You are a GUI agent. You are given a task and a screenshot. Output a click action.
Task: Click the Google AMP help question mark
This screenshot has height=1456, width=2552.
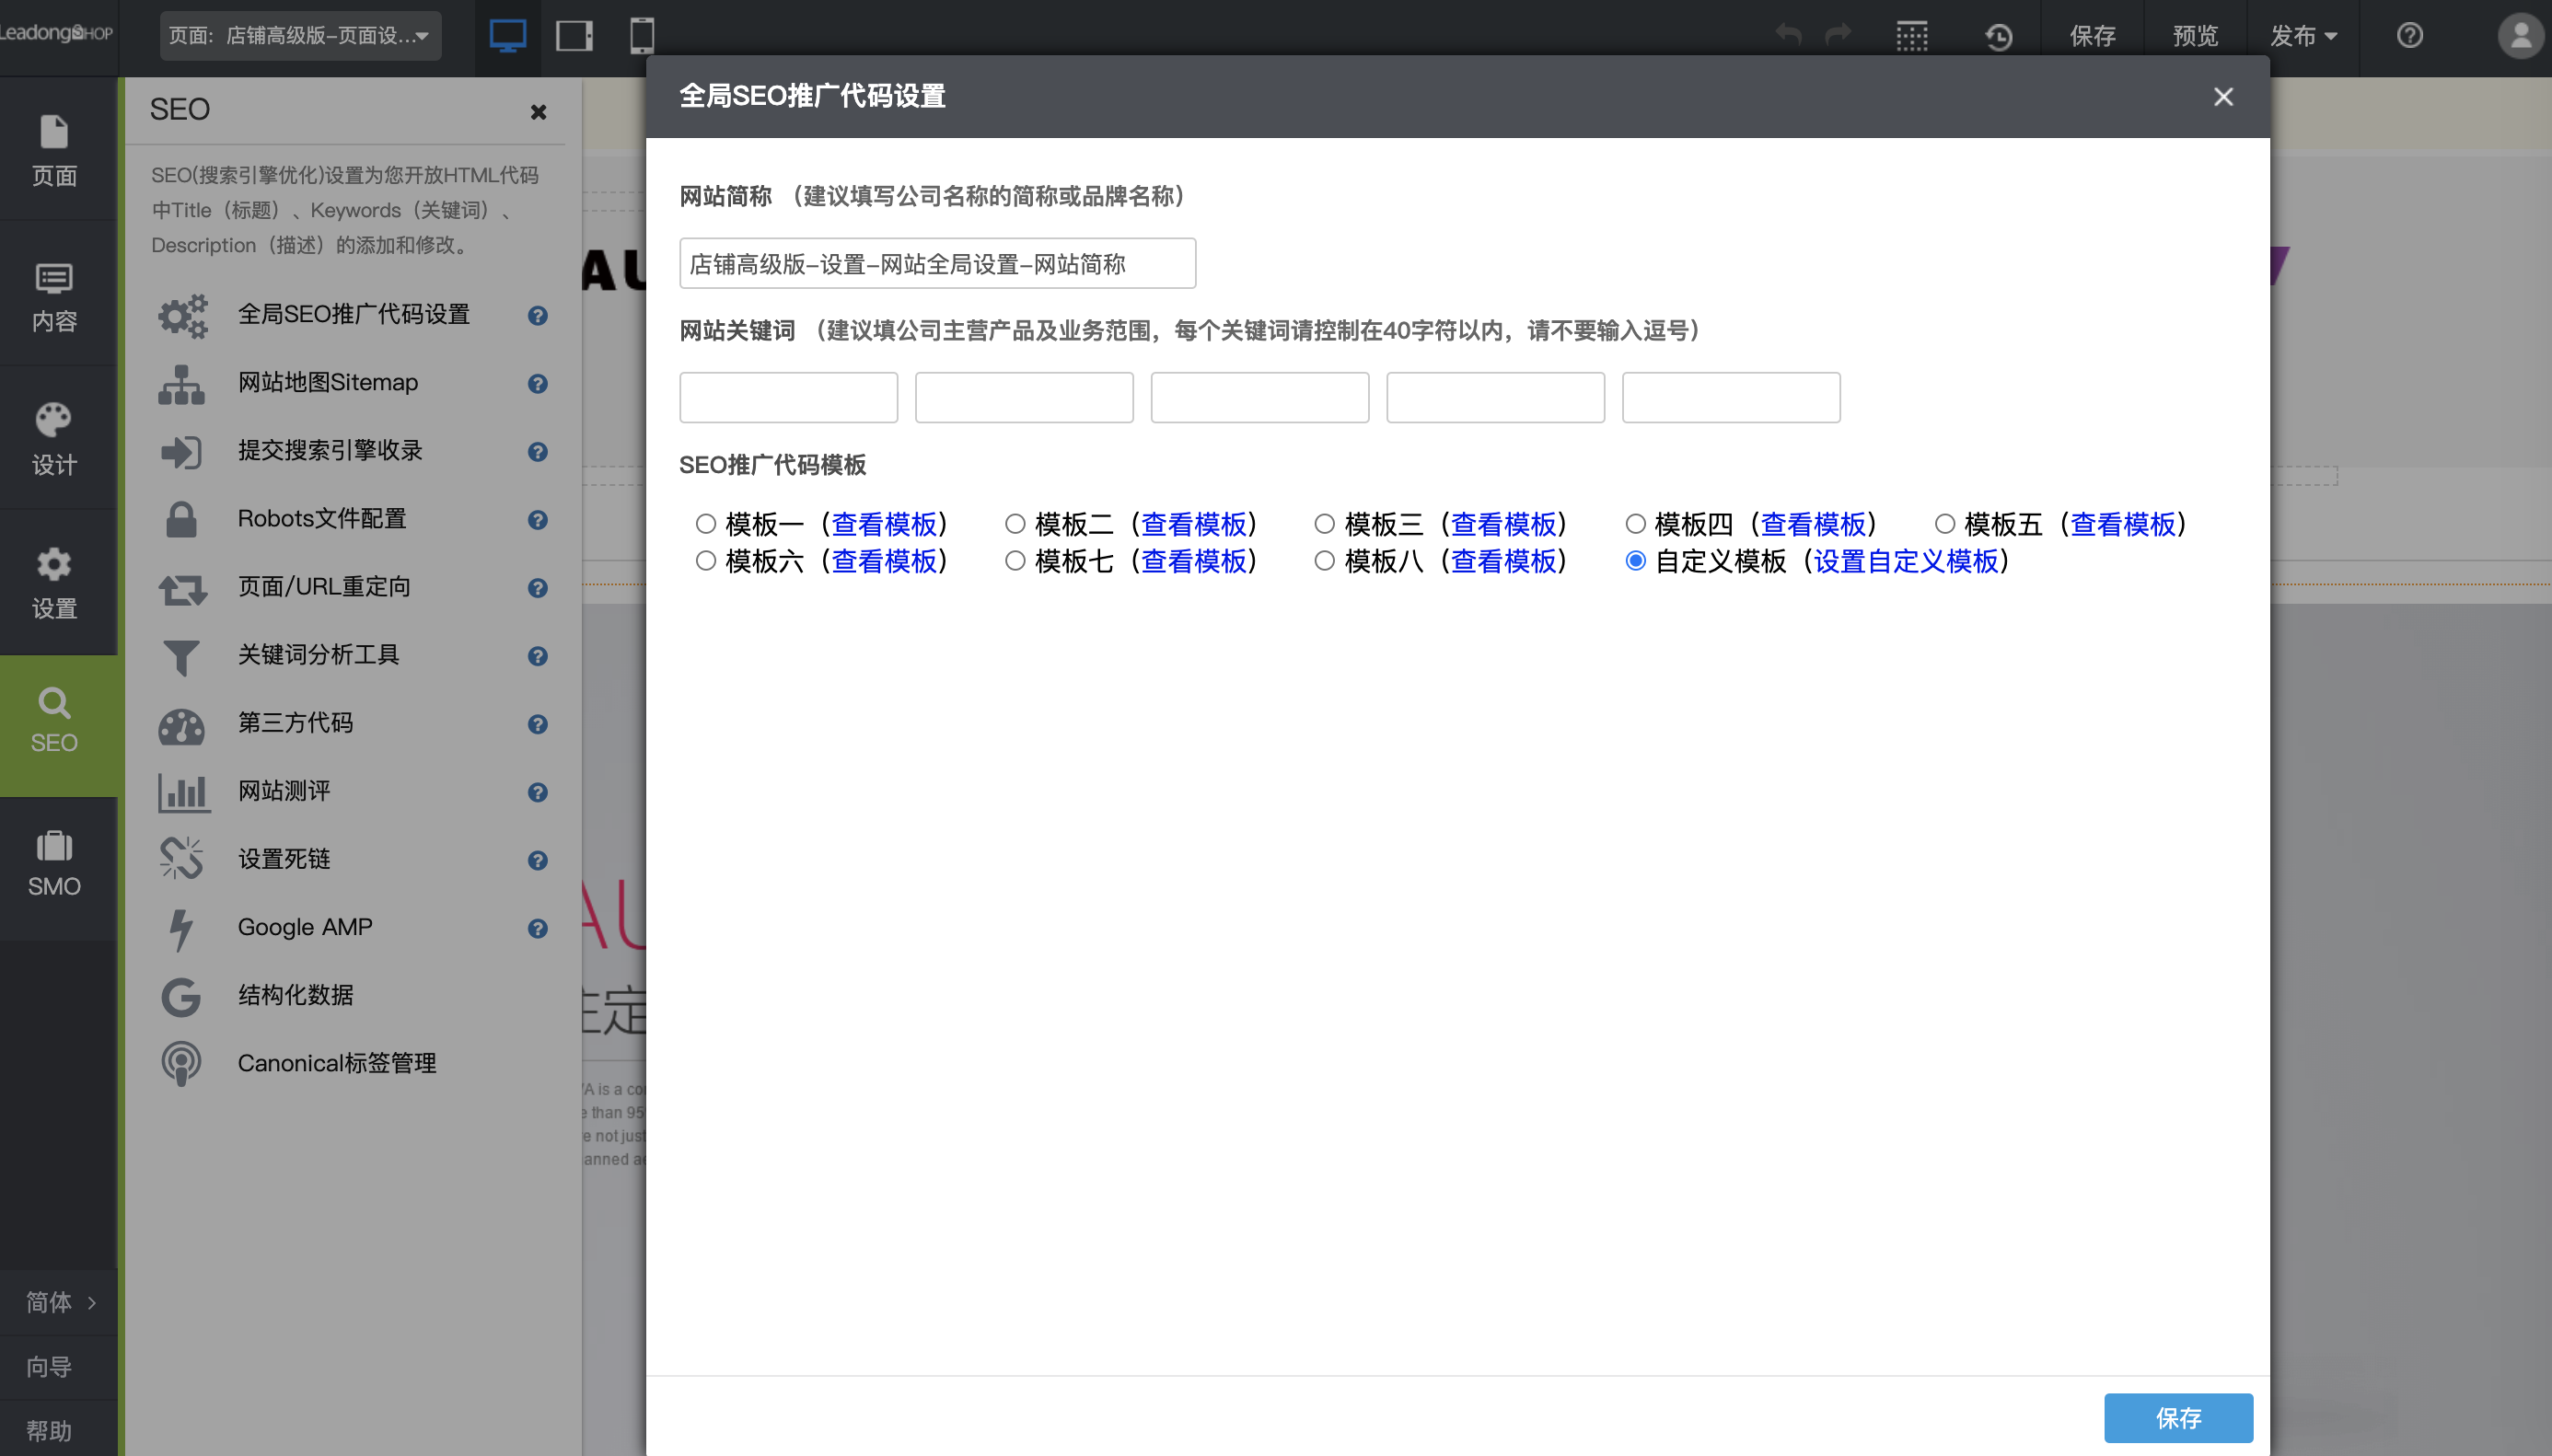[x=537, y=929]
